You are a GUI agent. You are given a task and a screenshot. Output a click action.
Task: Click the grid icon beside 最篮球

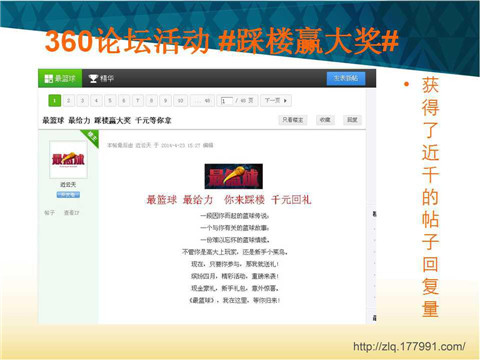(49, 79)
